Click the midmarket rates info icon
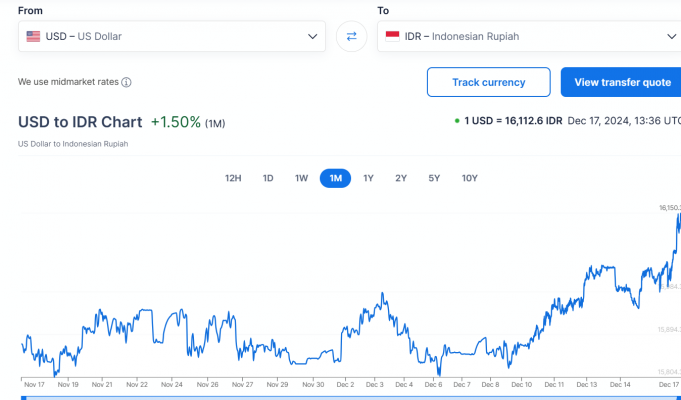 pyautogui.click(x=126, y=83)
